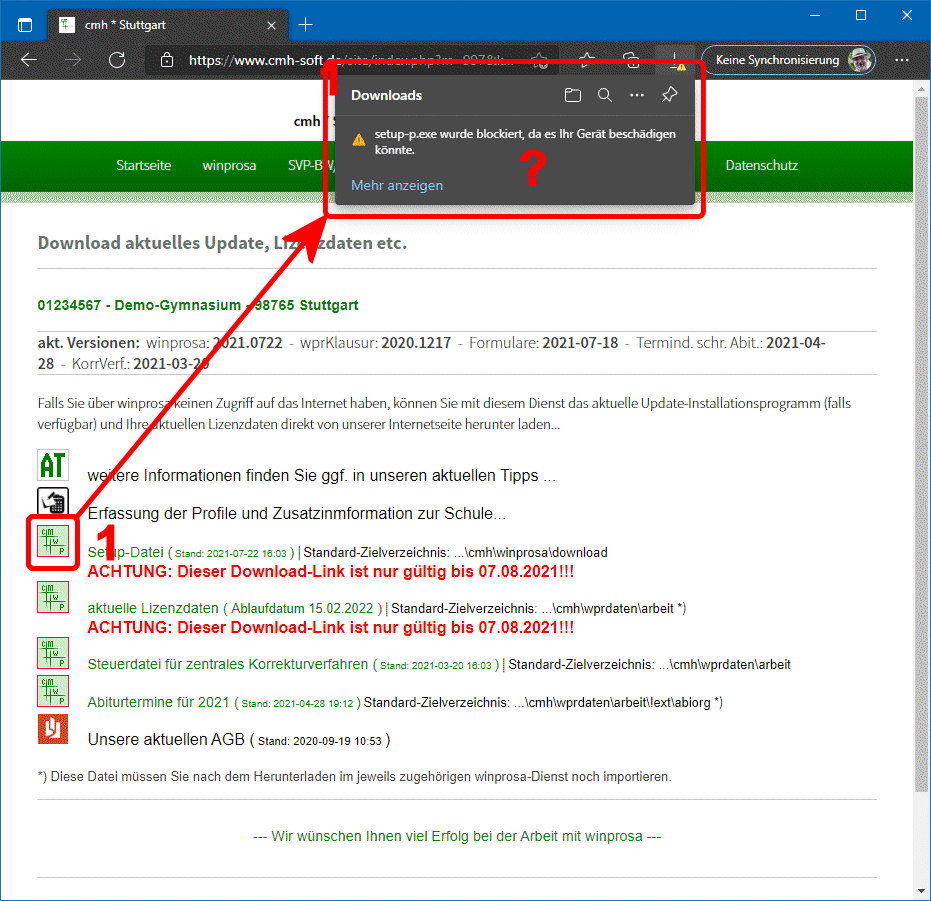Image resolution: width=931 pixels, height=901 pixels.
Task: Click the red AGB PDF icon
Action: pyautogui.click(x=52, y=729)
